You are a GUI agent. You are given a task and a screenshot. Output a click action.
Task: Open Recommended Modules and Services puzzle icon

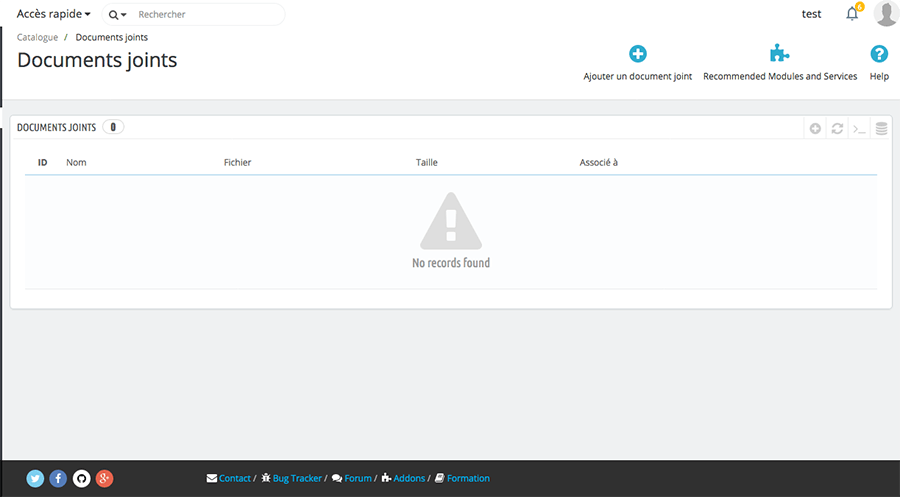779,55
